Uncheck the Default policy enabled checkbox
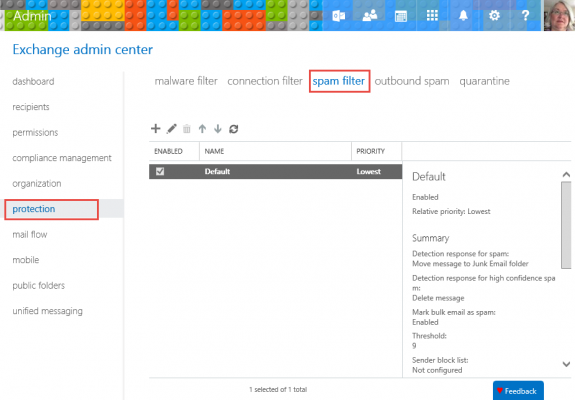Screen dimensions: 575x400 (x=160, y=171)
